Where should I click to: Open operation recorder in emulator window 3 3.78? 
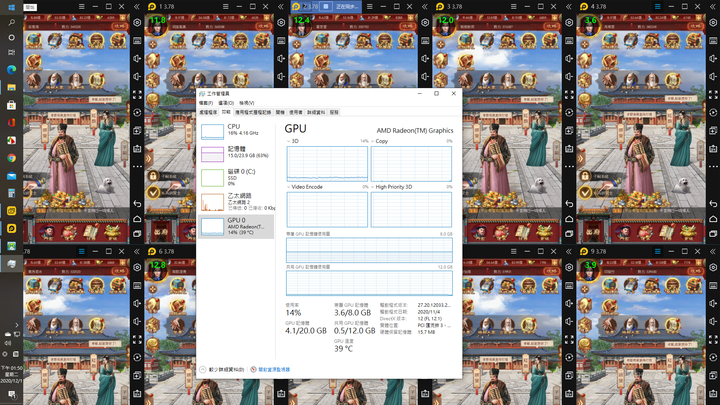tap(569, 112)
